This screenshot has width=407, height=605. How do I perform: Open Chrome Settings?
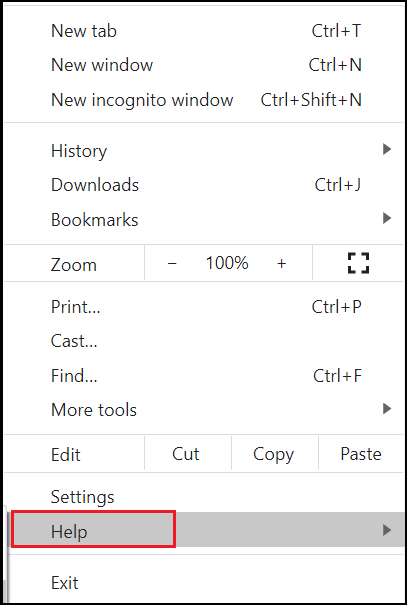click(x=204, y=496)
